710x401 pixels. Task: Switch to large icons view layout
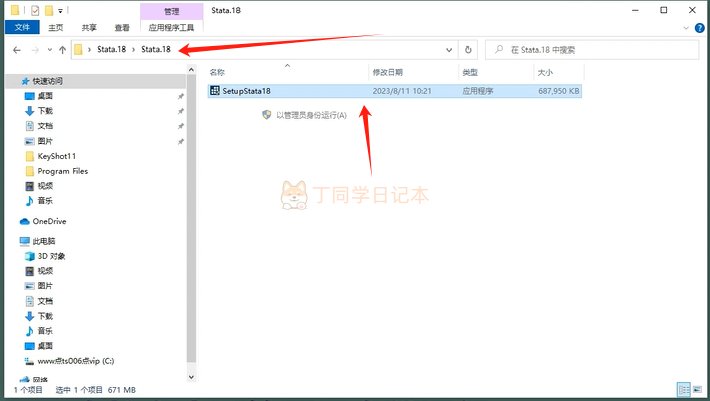coord(697,390)
